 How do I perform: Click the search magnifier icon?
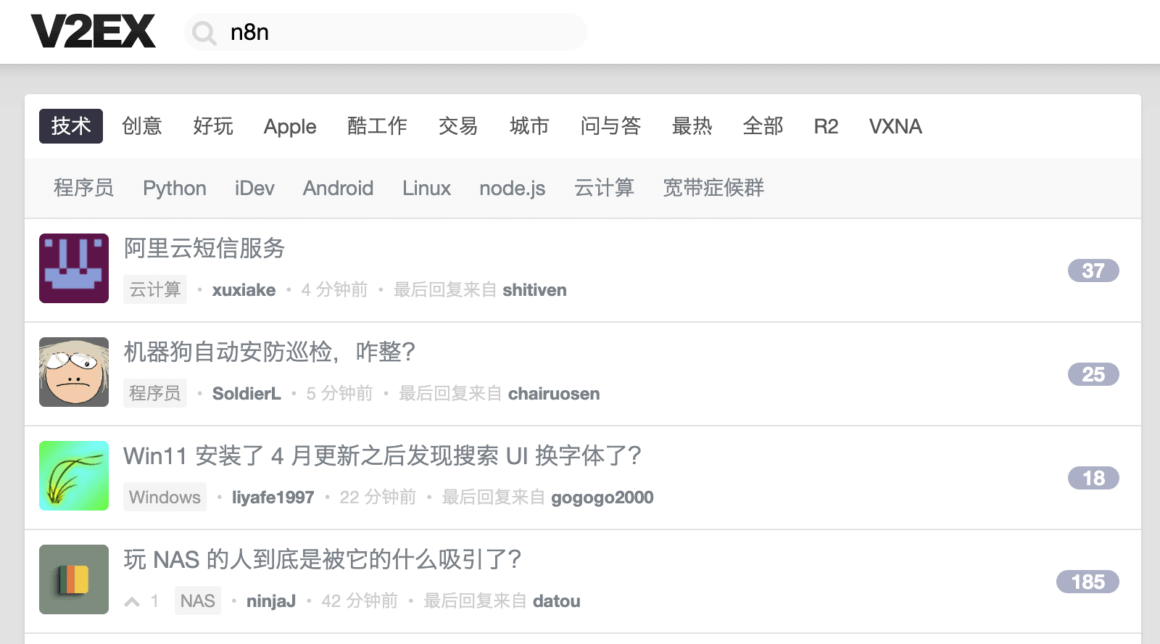[x=203, y=33]
